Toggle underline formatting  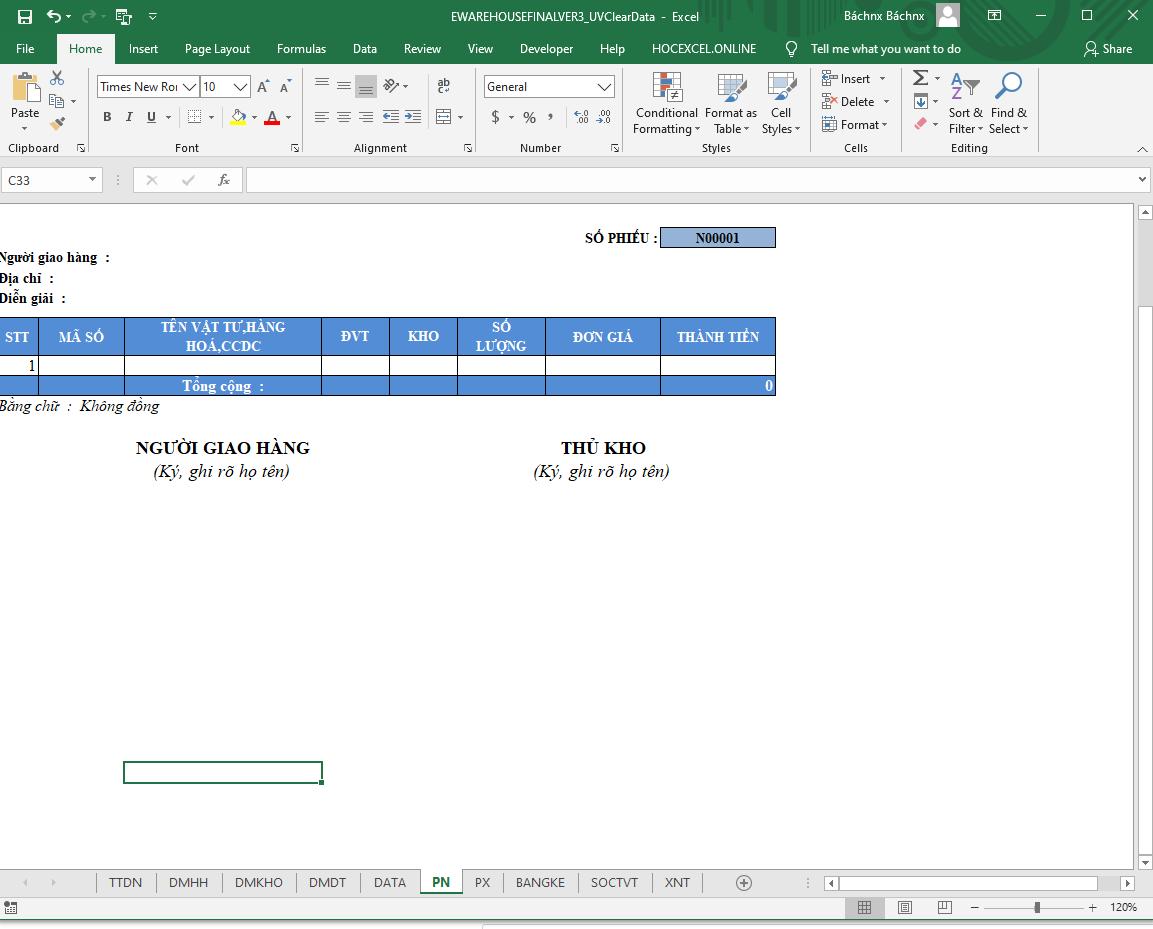tap(148, 117)
